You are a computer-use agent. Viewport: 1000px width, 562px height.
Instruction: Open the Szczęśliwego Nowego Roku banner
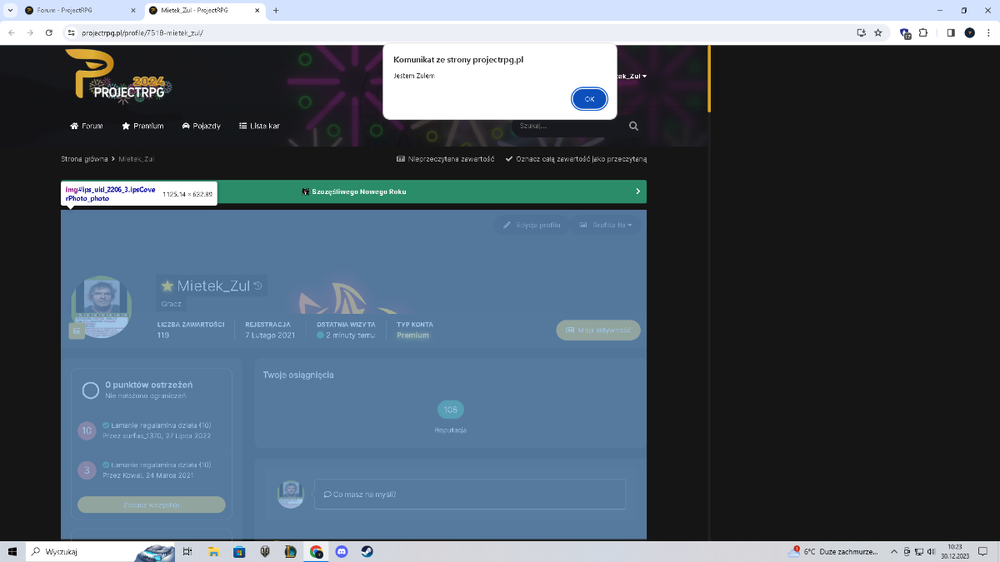(358, 191)
